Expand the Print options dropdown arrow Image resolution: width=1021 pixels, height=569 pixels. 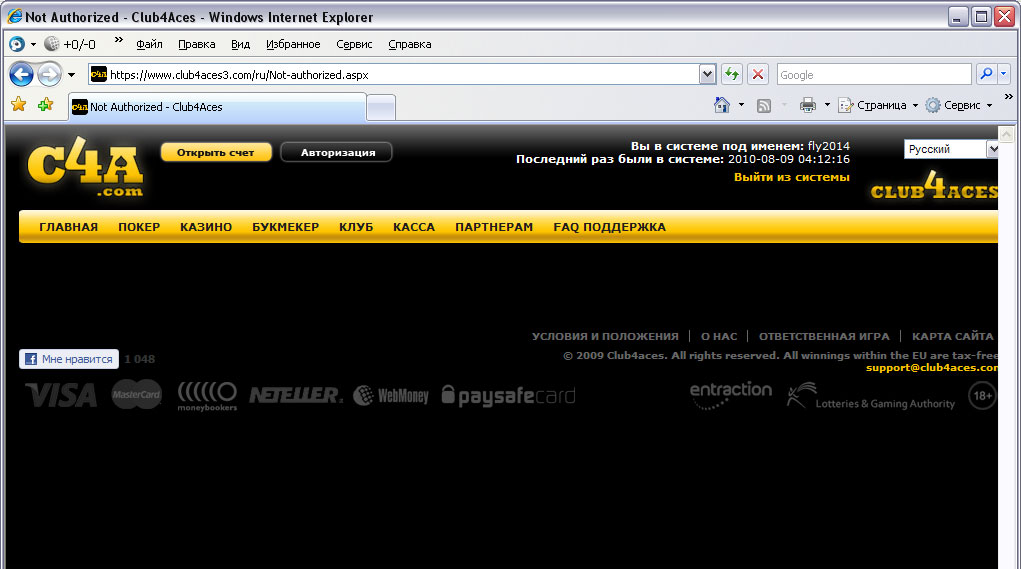[827, 105]
